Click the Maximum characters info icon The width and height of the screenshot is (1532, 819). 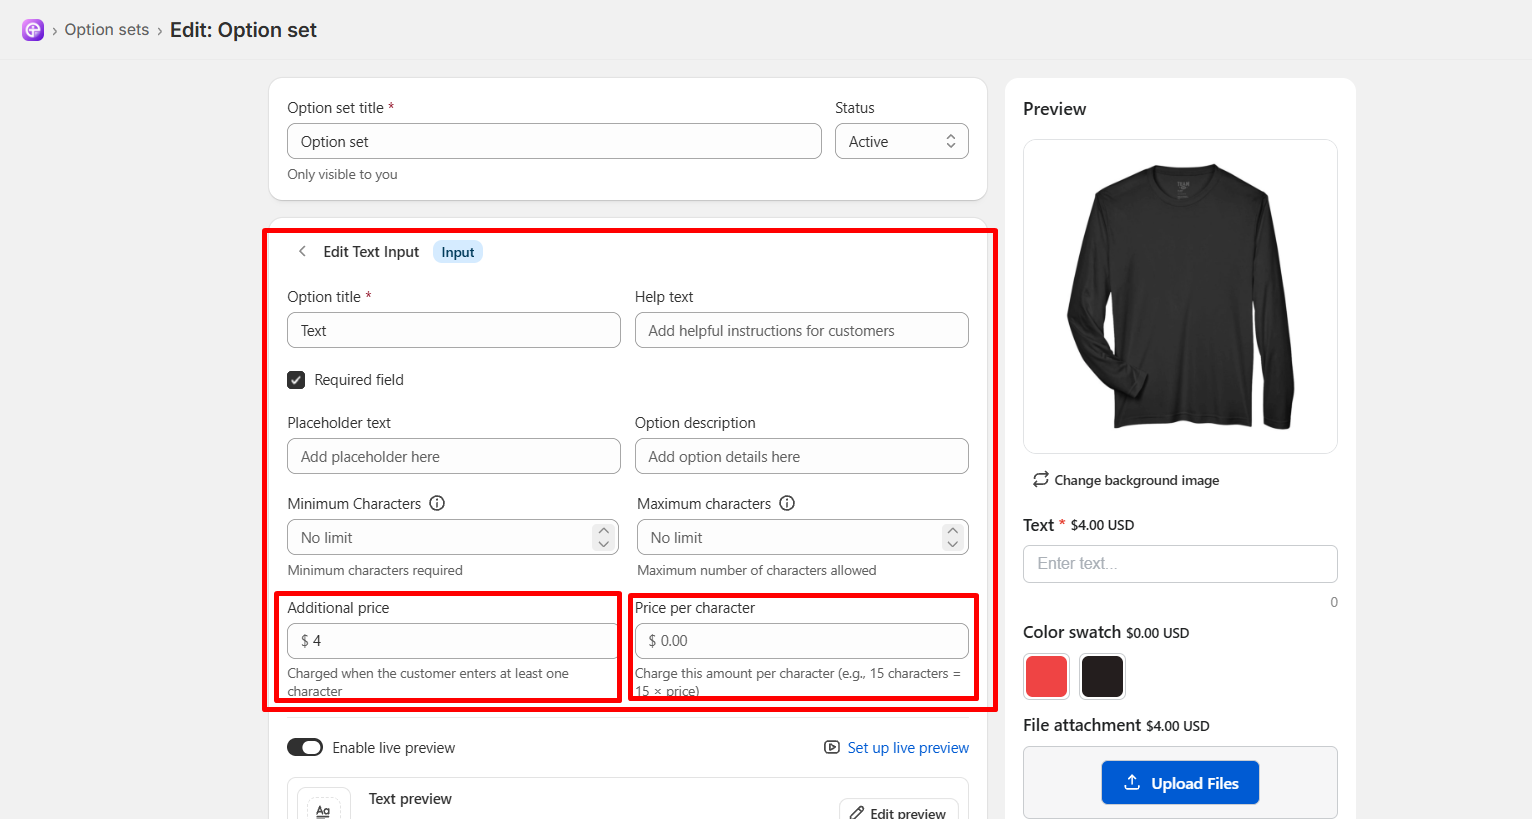click(787, 503)
